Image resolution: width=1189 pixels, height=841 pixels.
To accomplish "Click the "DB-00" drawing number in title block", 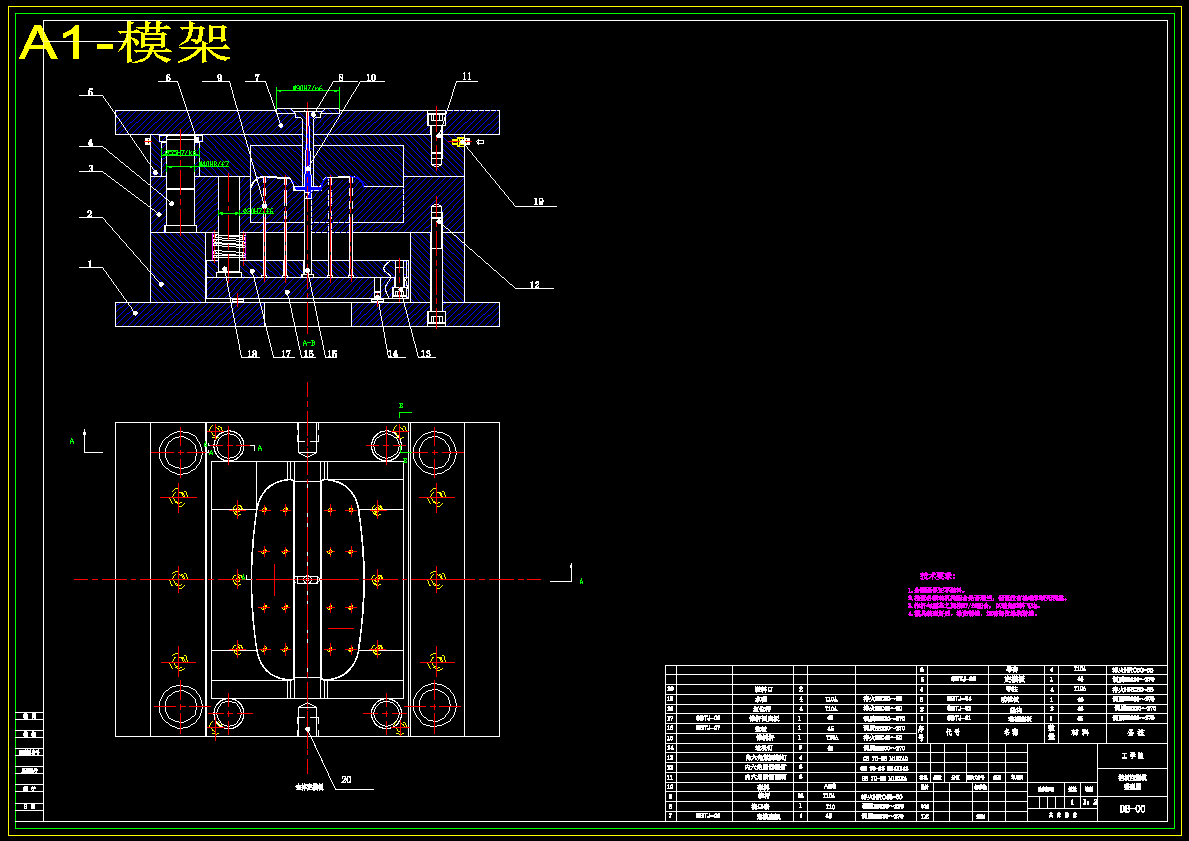I will pos(1132,809).
